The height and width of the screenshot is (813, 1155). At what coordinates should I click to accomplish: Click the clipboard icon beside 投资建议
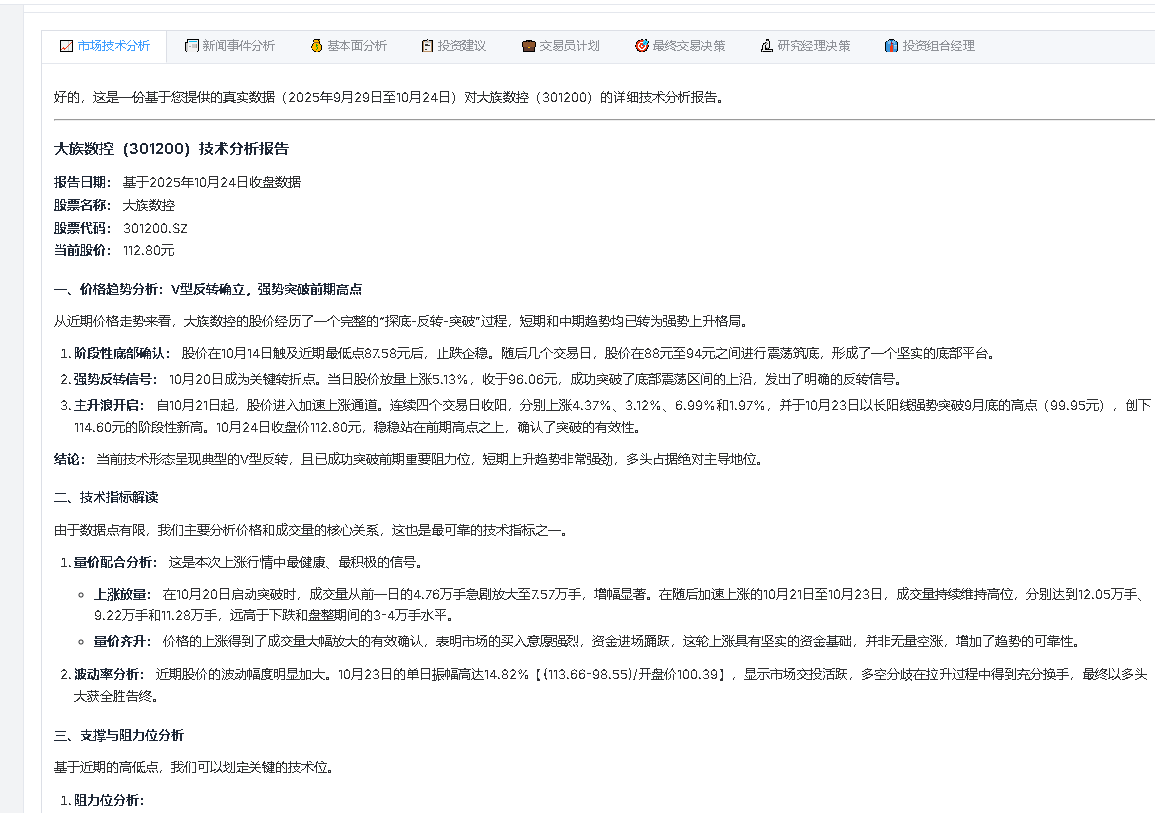click(427, 46)
